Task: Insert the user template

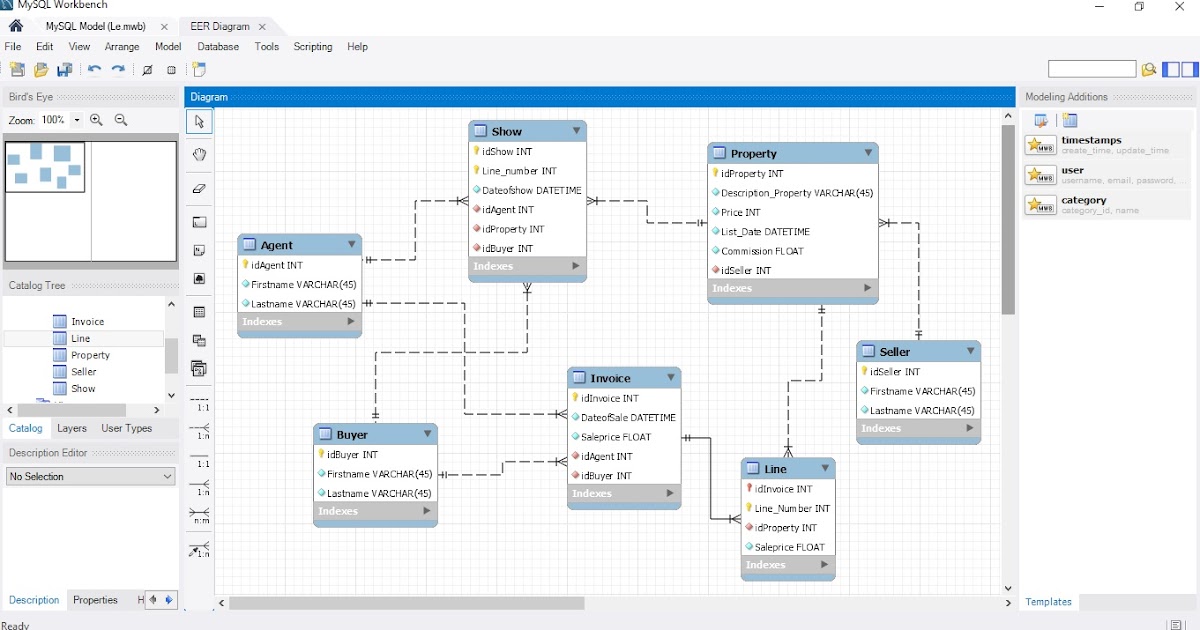Action: pyautogui.click(x=1107, y=176)
